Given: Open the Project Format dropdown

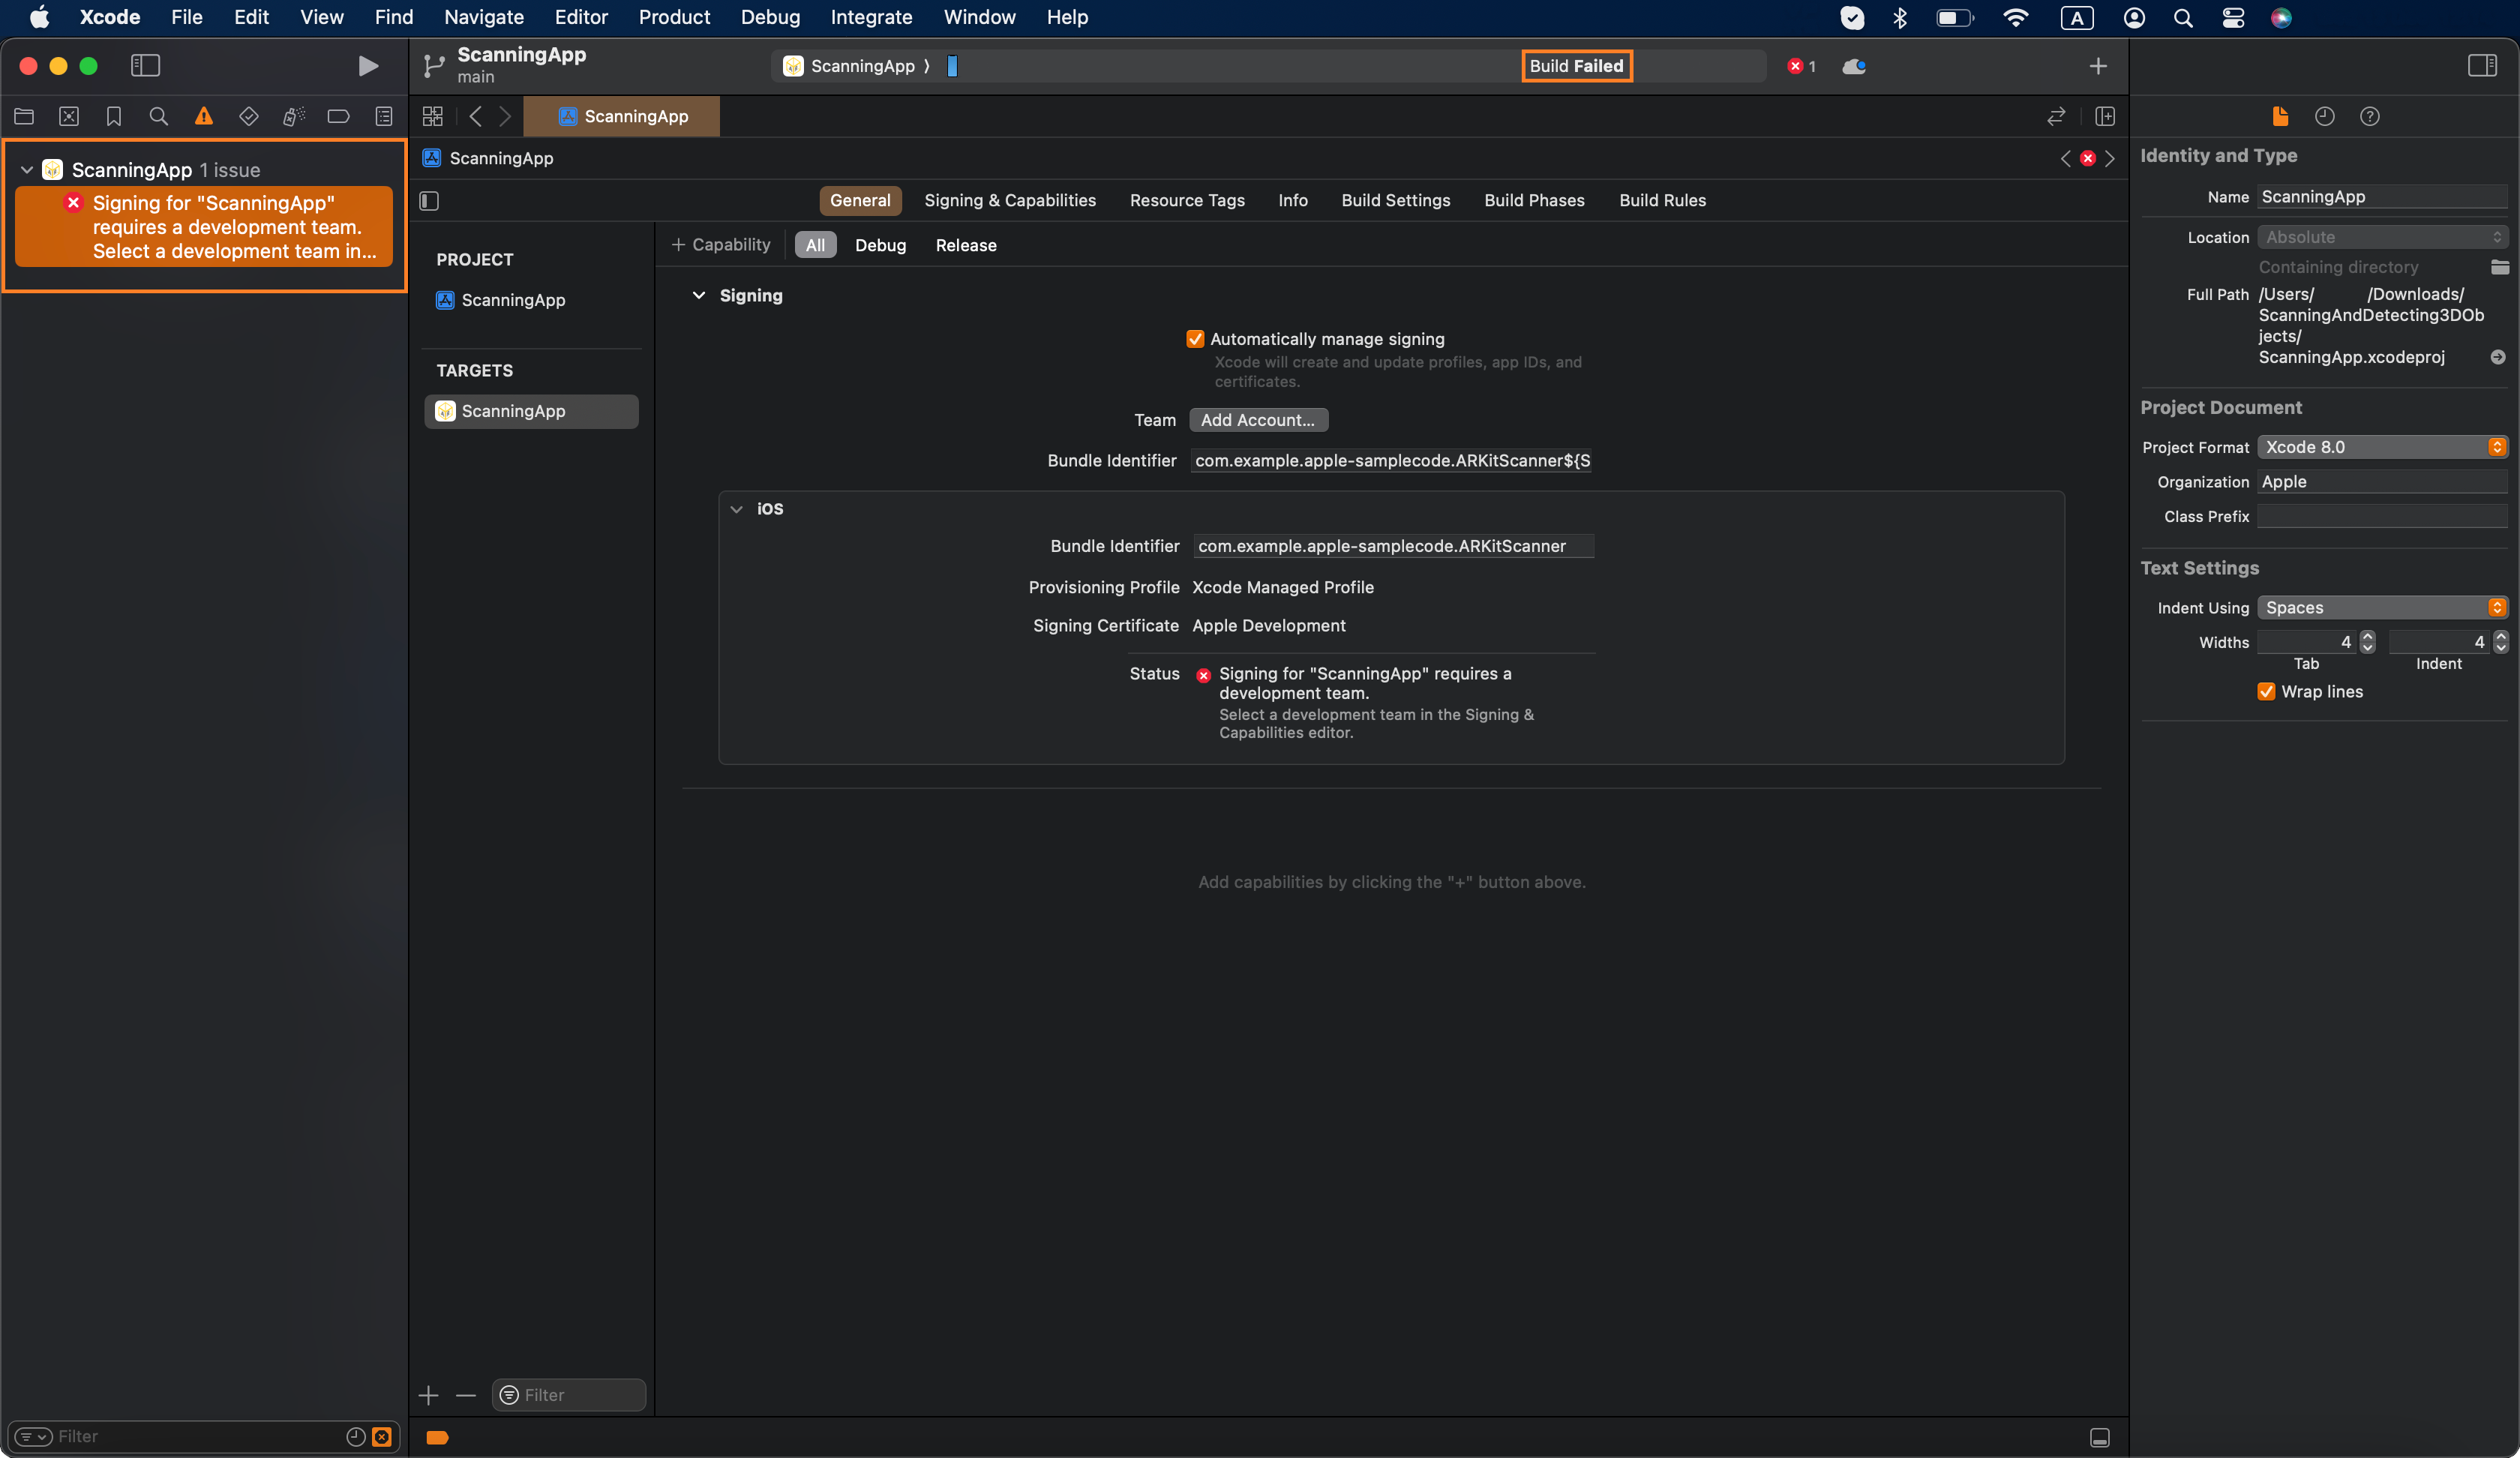Looking at the screenshot, I should (2381, 447).
